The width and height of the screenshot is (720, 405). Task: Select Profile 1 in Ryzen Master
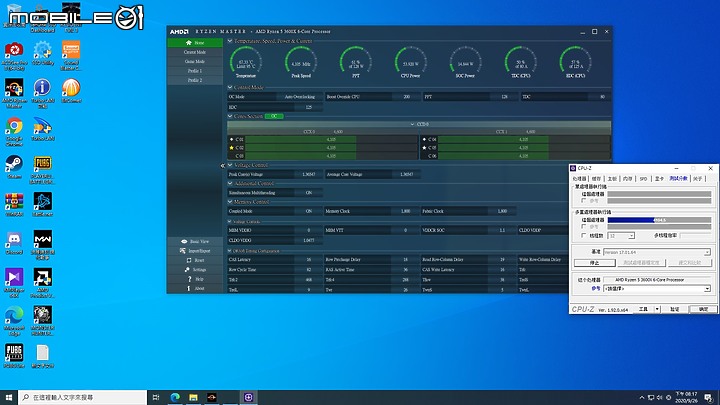[x=195, y=71]
